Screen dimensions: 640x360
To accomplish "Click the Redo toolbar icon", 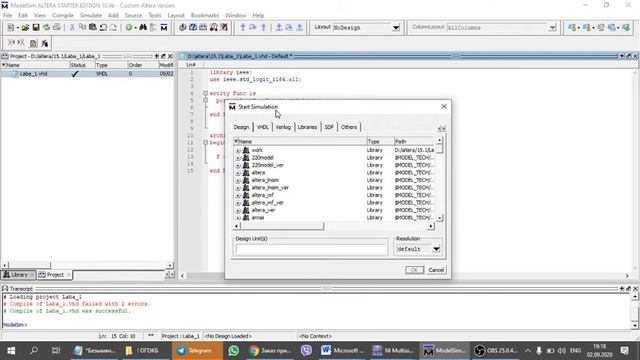I will click(113, 27).
